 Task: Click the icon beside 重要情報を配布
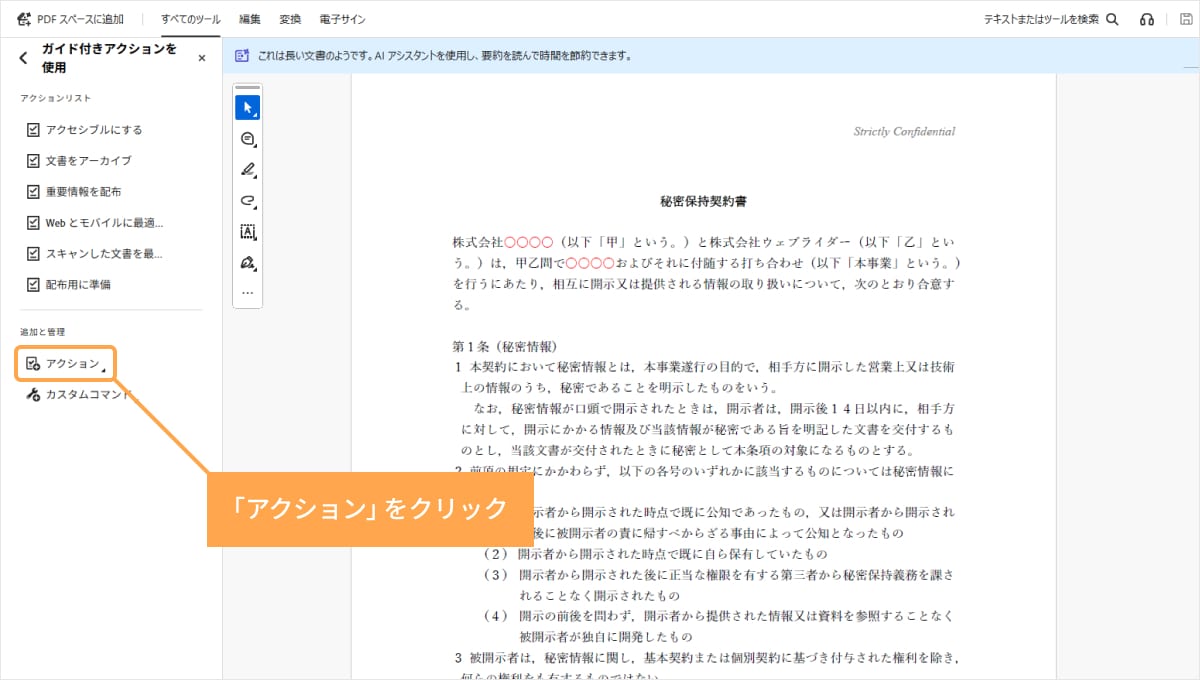tap(33, 192)
